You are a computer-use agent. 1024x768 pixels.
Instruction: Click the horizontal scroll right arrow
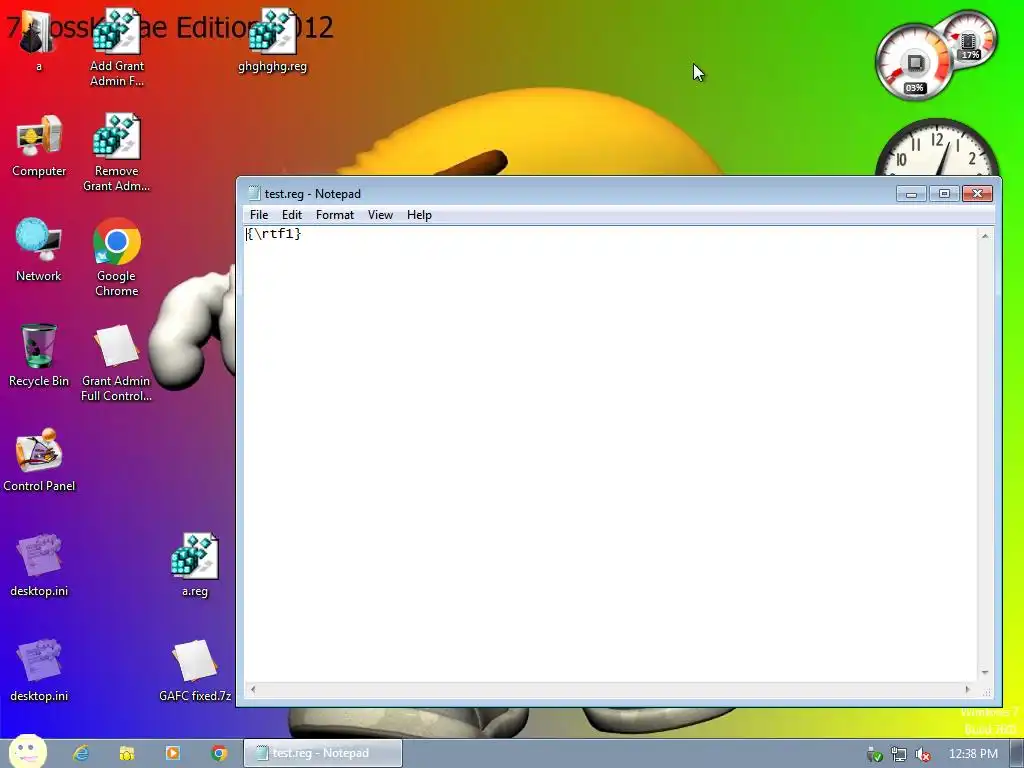[968, 690]
